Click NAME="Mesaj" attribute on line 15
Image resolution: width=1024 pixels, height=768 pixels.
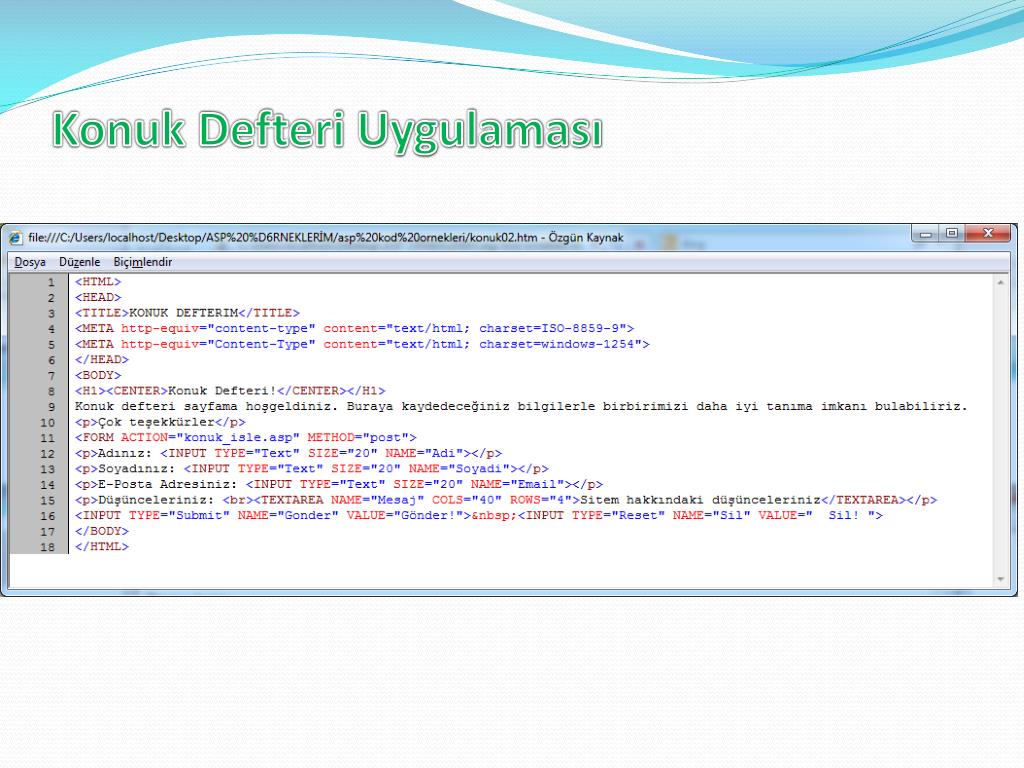[377, 500]
